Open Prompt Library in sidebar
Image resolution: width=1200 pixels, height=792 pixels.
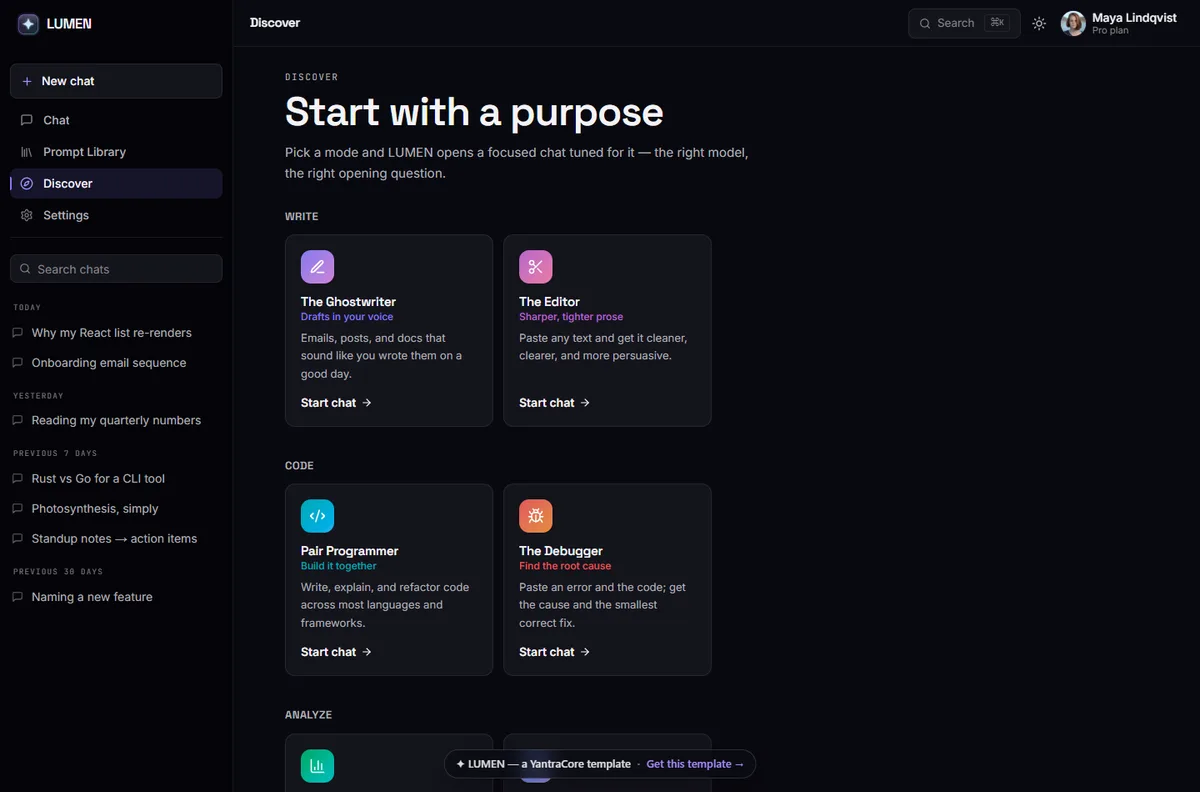pos(116,152)
